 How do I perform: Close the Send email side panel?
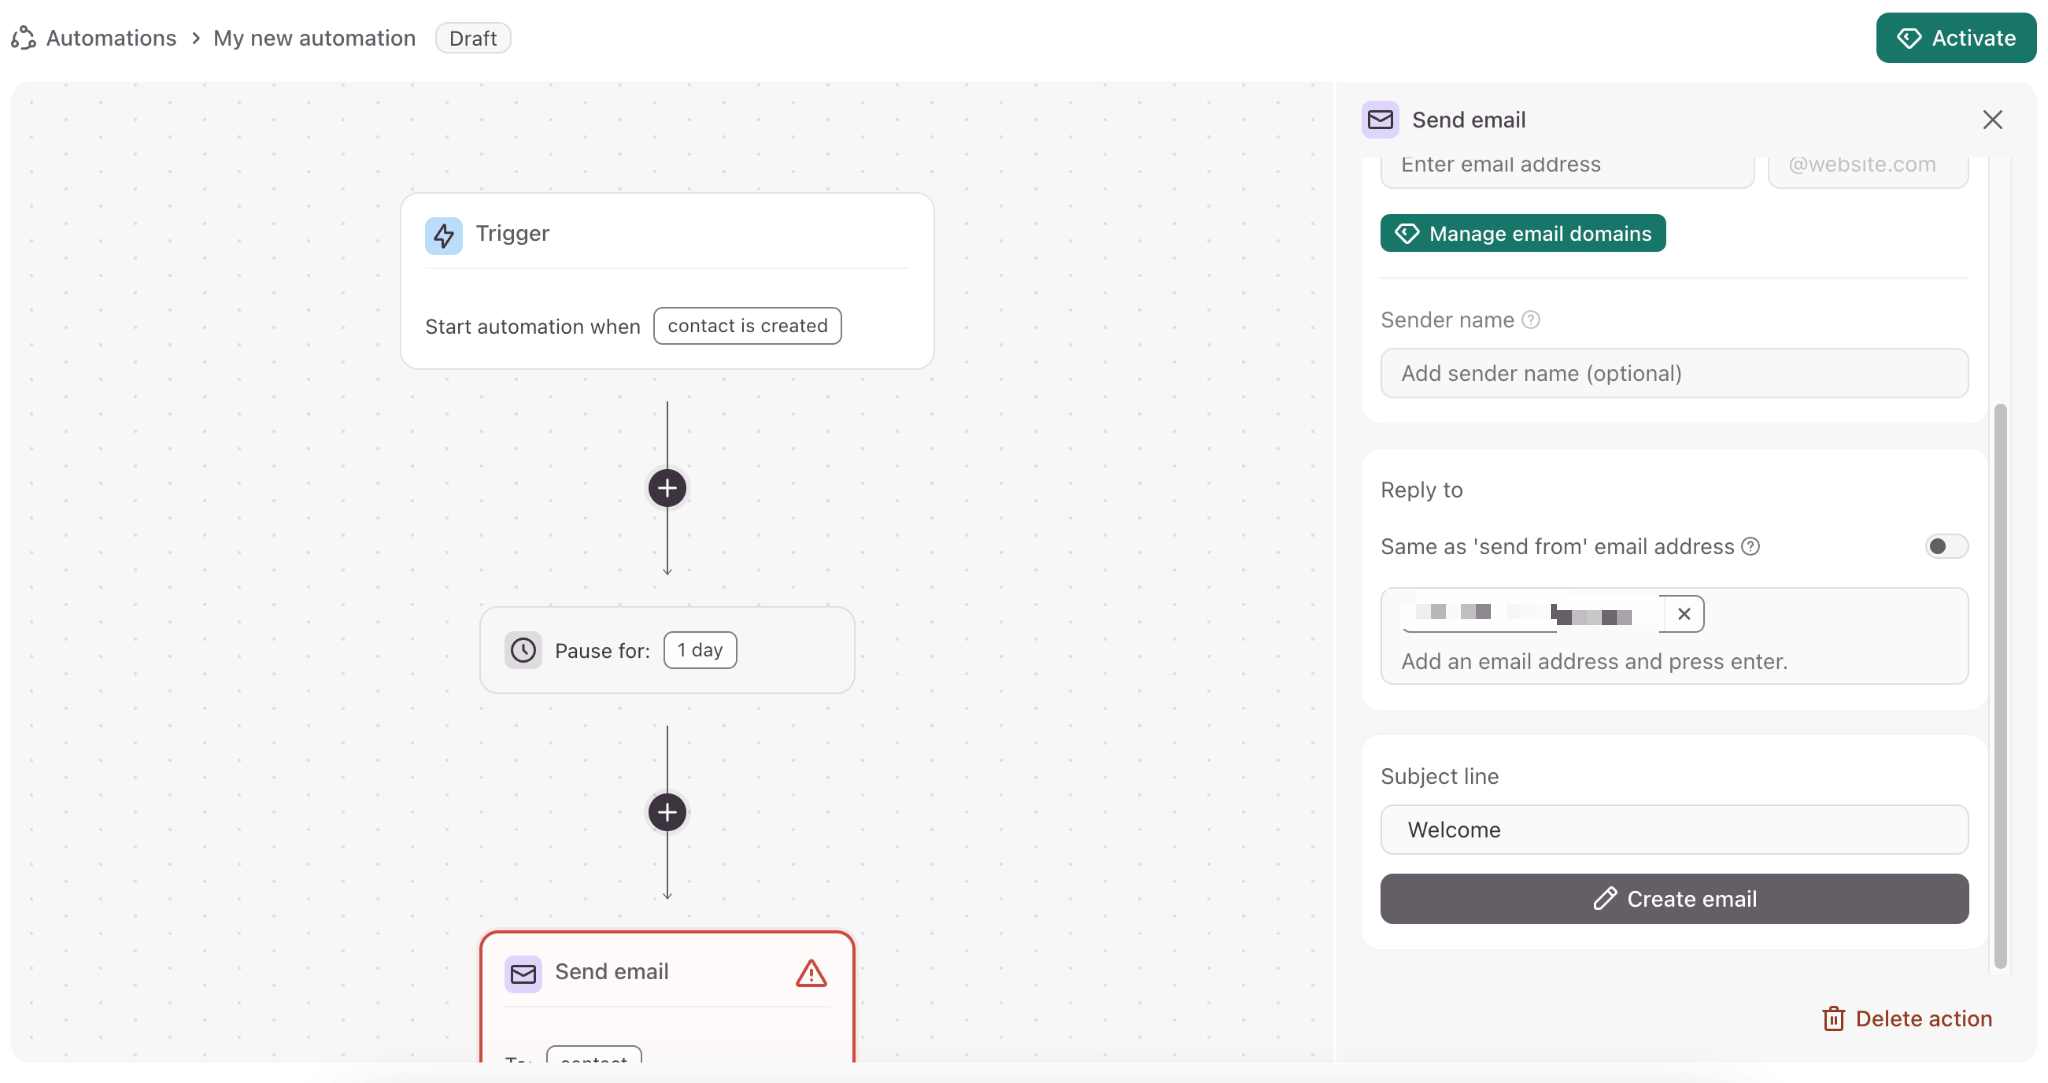point(1992,120)
